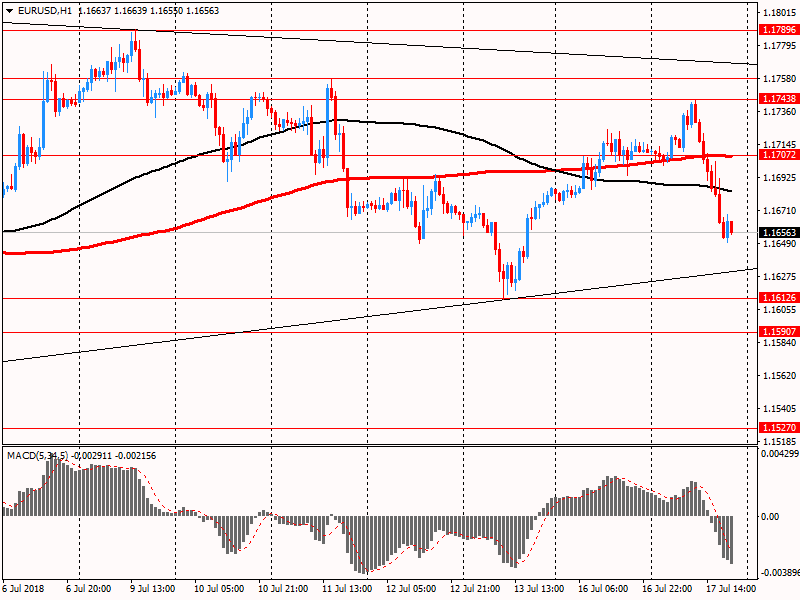Select the 1.17896 red price level label
Image resolution: width=800 pixels, height=600 pixels.
779,30
